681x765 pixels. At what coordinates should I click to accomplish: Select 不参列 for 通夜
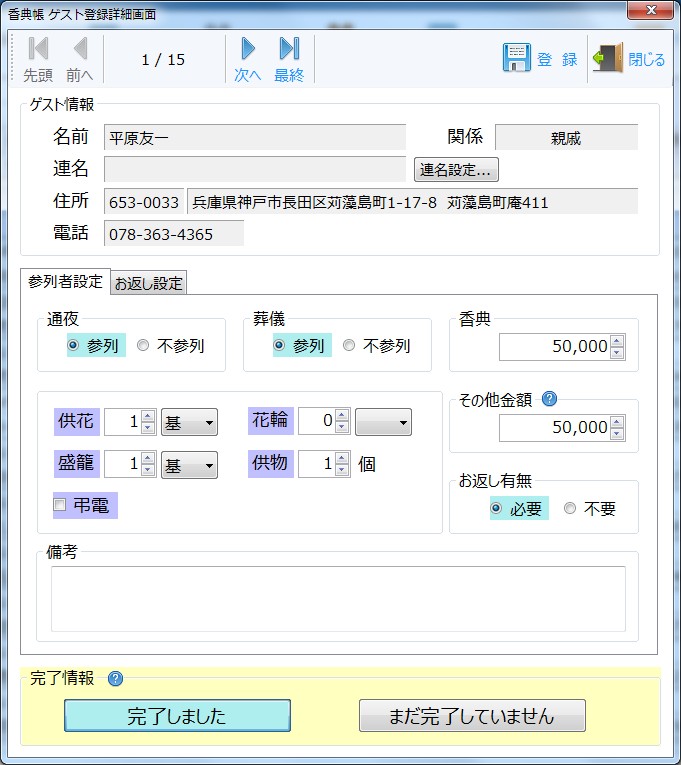click(143, 346)
